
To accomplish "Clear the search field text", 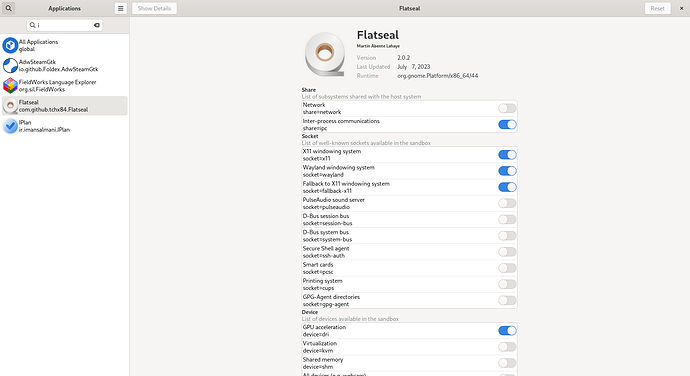I will pyautogui.click(x=97, y=25).
